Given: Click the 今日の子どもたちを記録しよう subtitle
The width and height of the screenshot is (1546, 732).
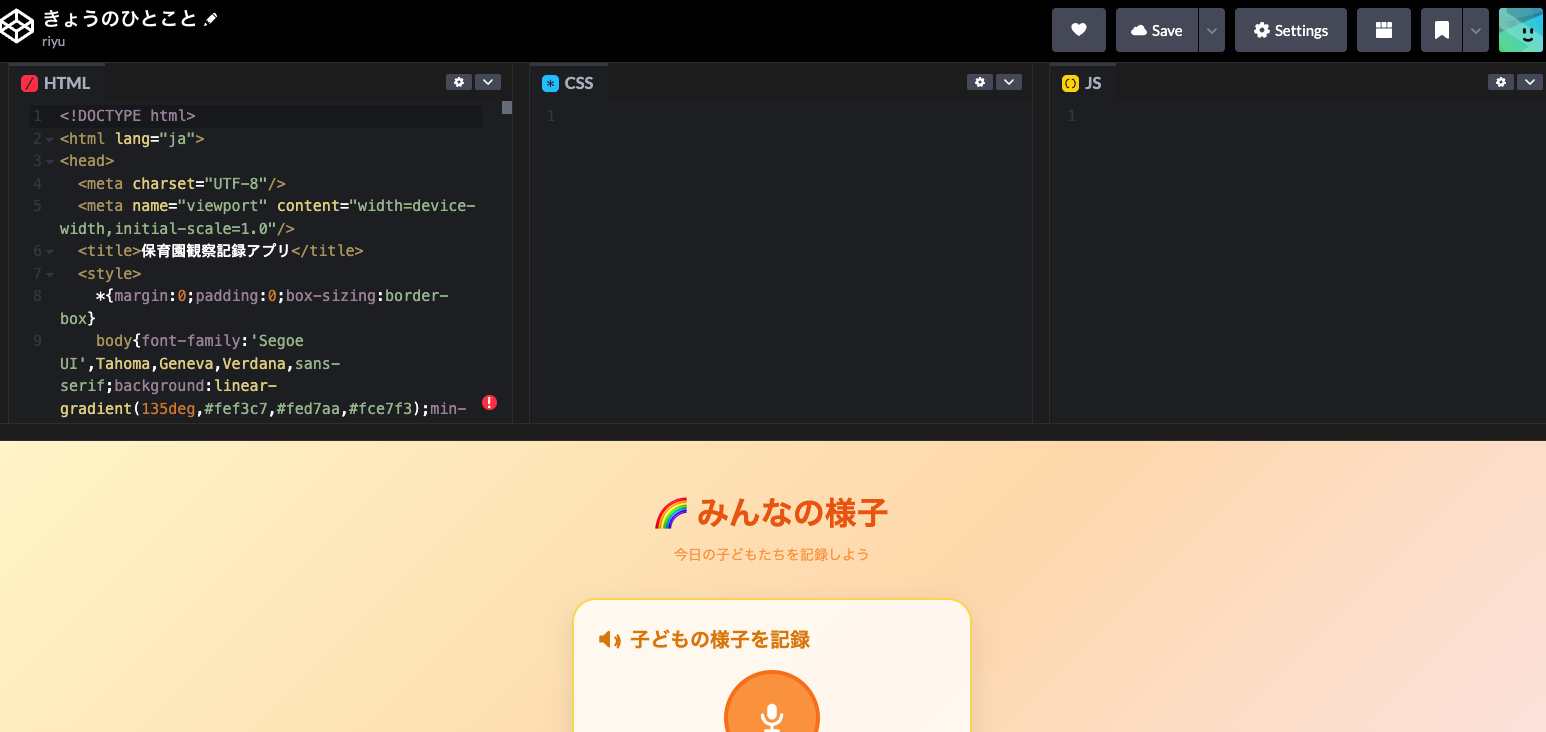Looking at the screenshot, I should 772,554.
